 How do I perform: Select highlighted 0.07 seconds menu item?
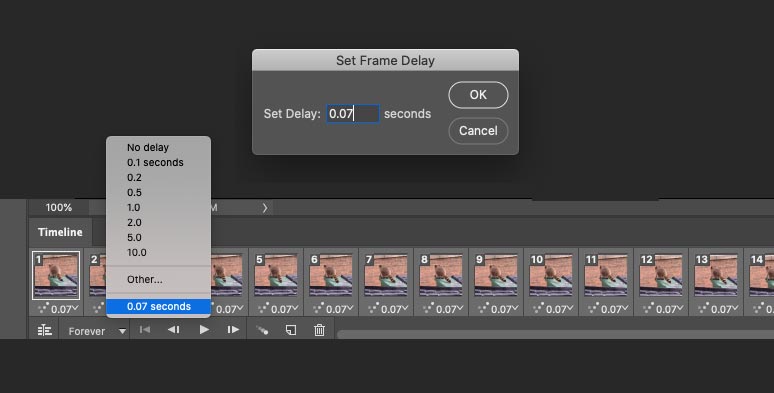(158, 306)
